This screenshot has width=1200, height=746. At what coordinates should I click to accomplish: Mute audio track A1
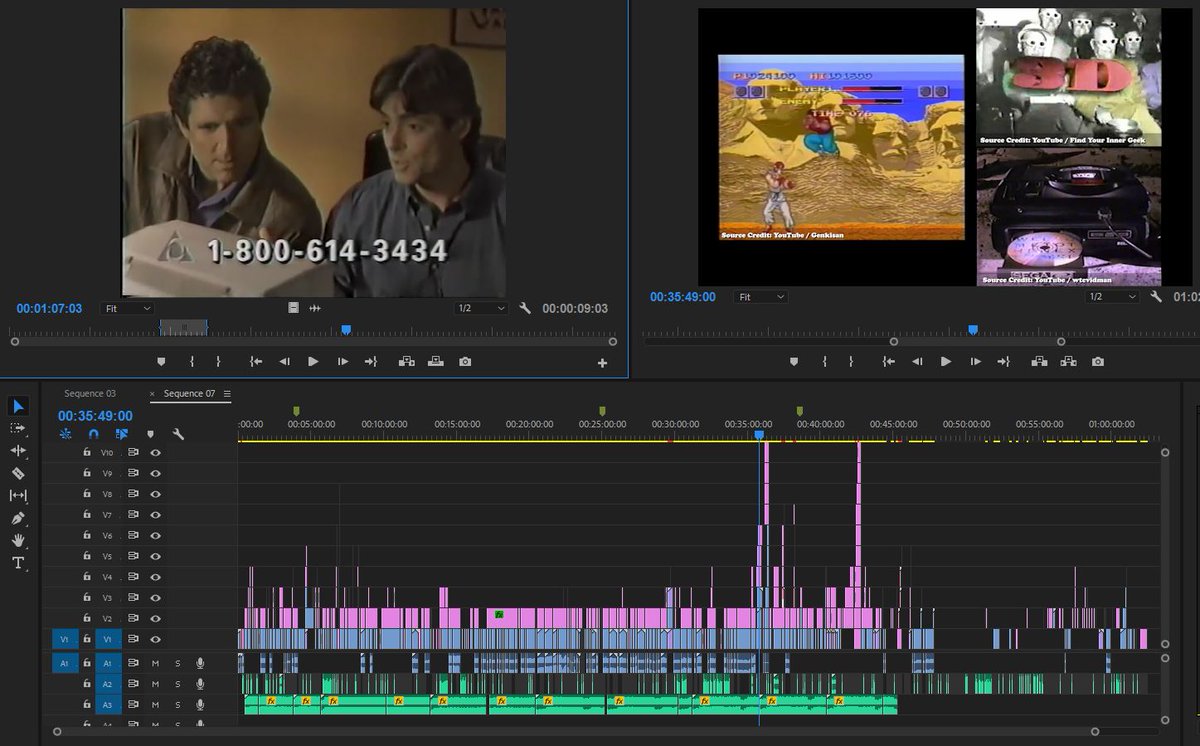155,663
